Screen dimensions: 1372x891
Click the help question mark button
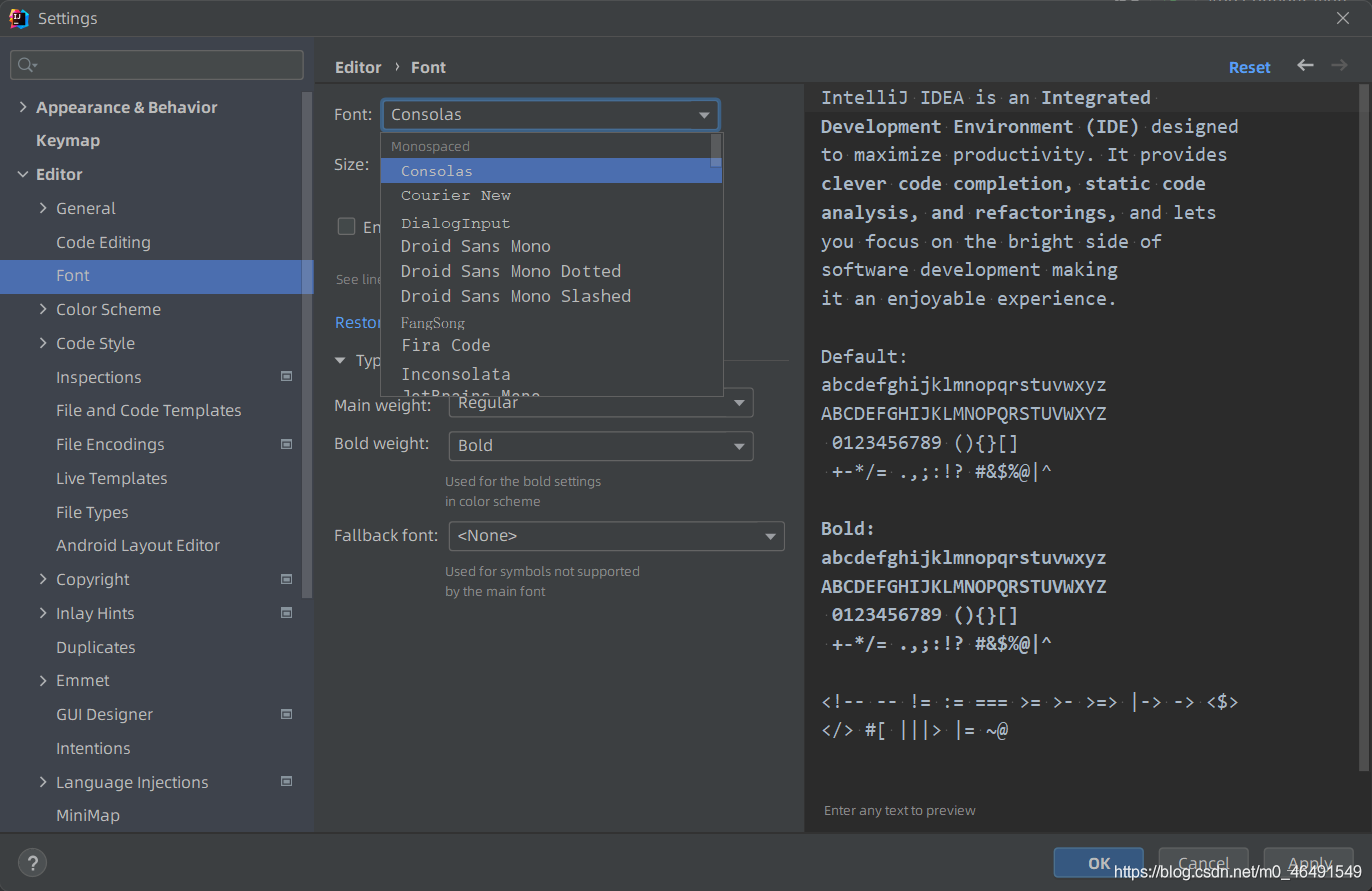(x=32, y=863)
